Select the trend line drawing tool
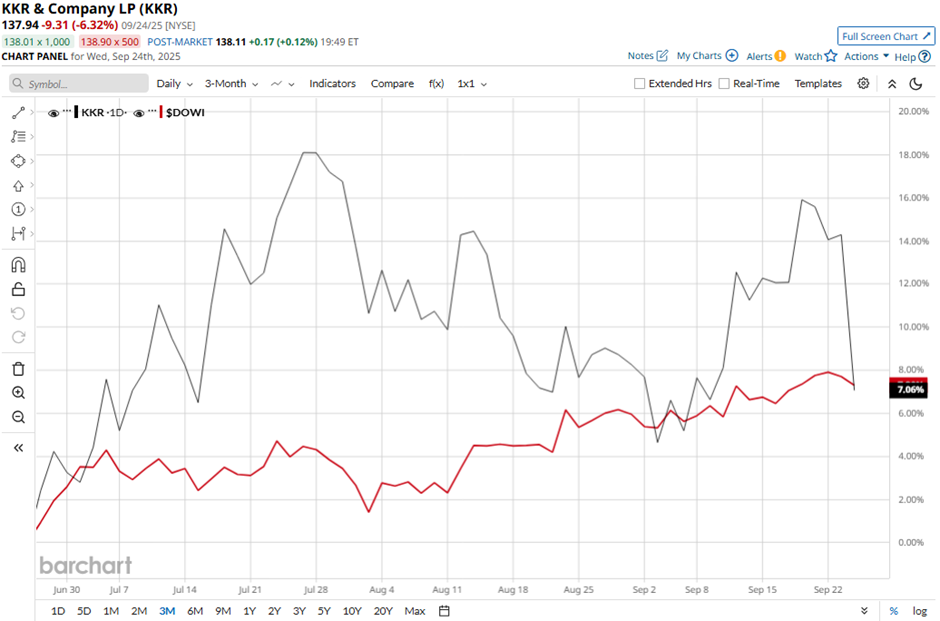The height and width of the screenshot is (621, 940). [18, 113]
